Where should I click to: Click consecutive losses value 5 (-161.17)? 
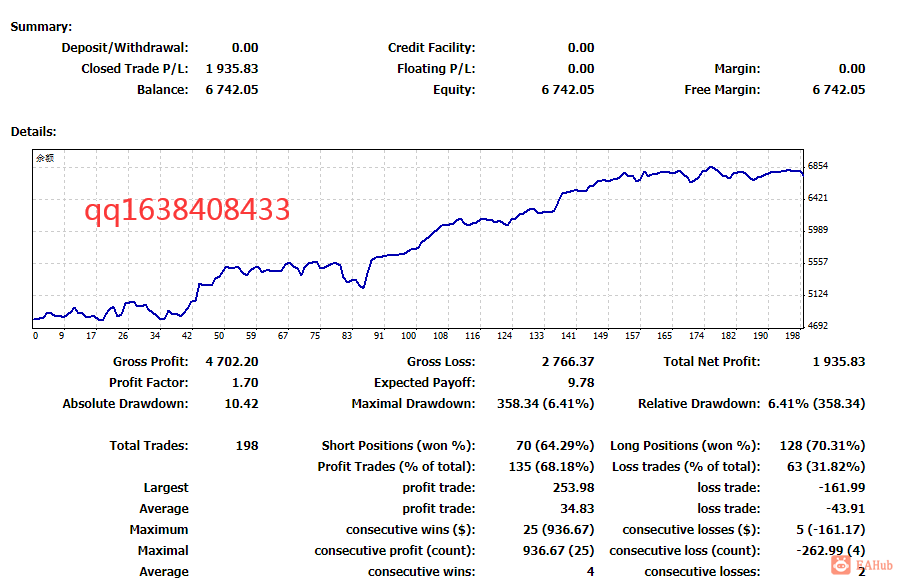pyautogui.click(x=831, y=530)
